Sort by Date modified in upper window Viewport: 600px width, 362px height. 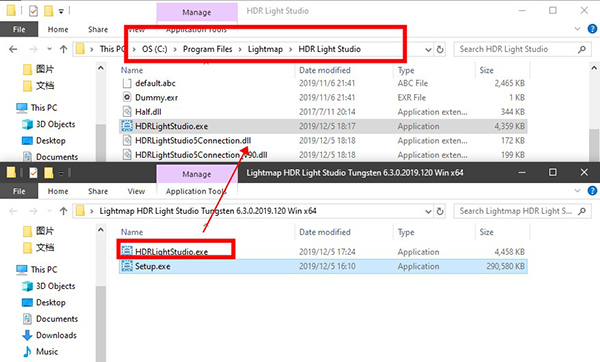click(x=324, y=70)
